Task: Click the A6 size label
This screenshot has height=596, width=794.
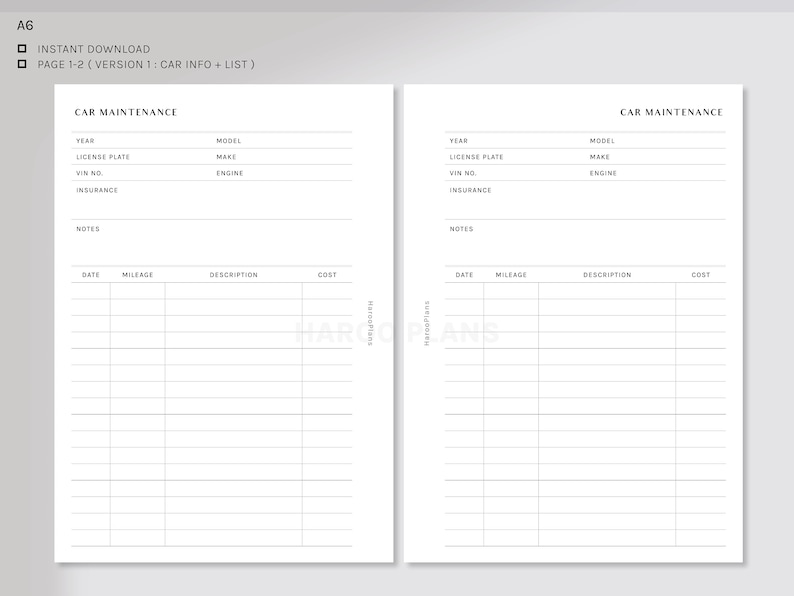Action: click(x=25, y=25)
